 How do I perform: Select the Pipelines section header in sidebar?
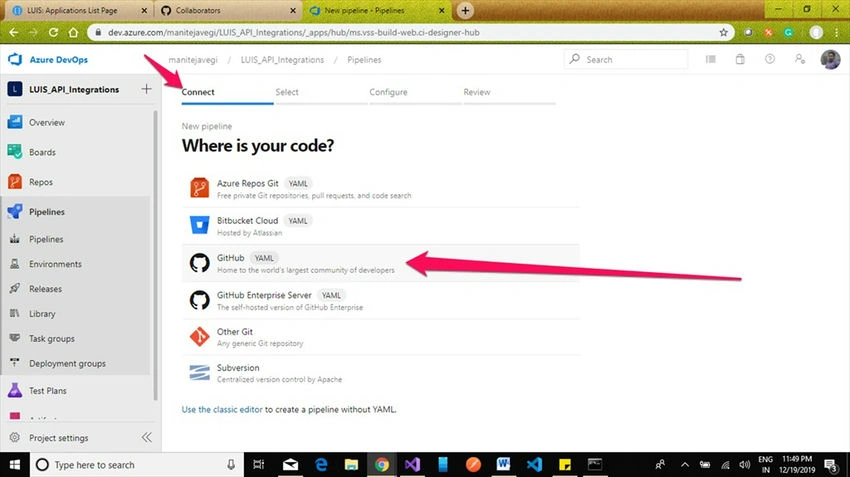pos(47,212)
